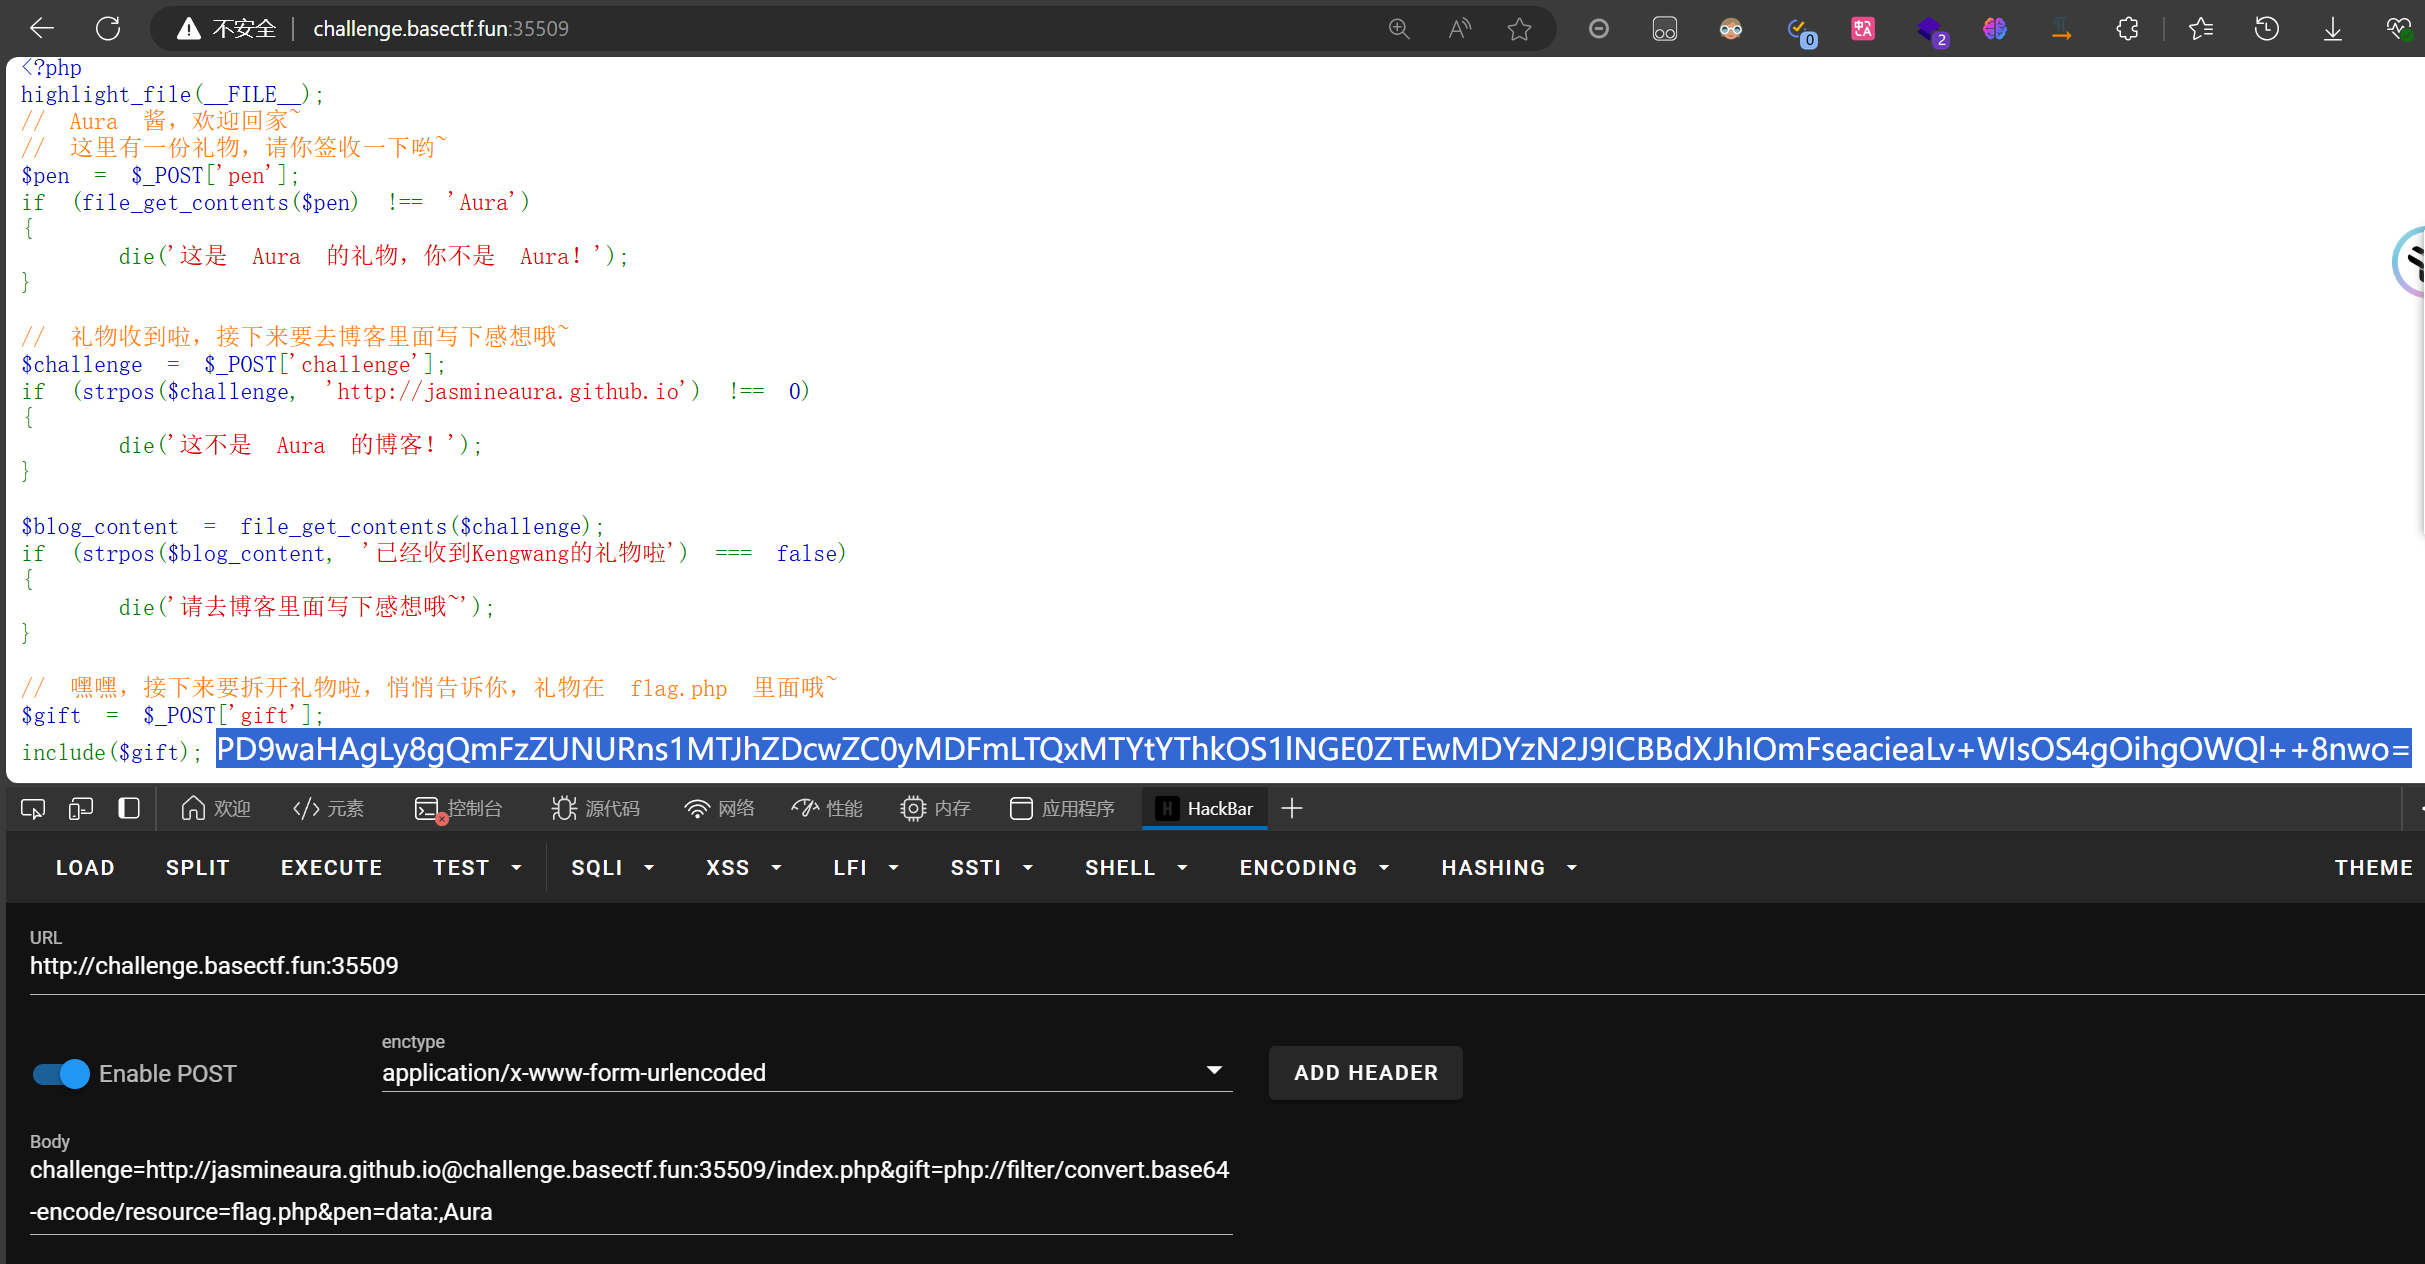The image size is (2425, 1264).
Task: Select the HackBar tab
Action: click(1205, 808)
